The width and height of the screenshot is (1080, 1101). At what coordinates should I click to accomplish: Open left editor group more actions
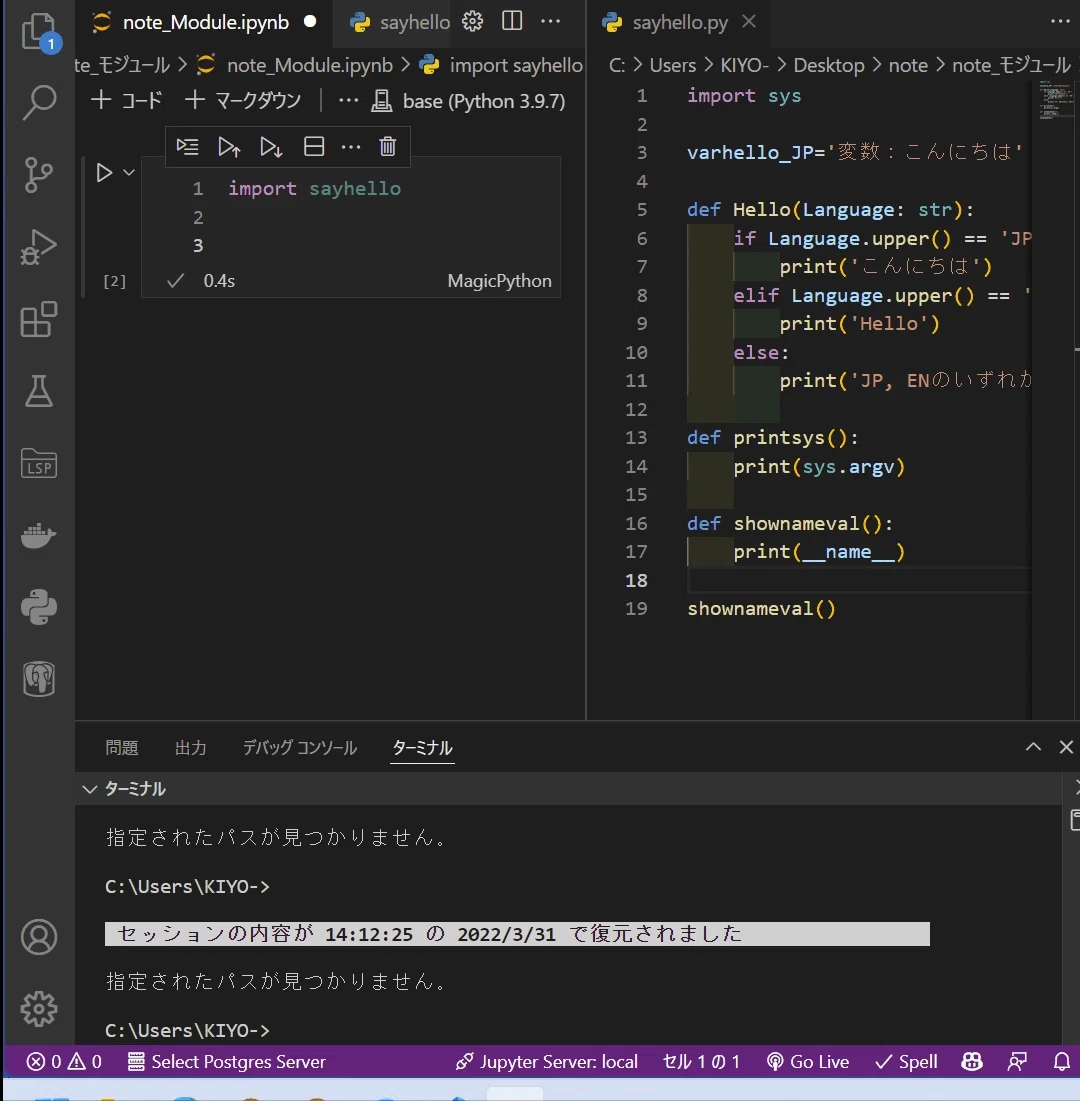[x=551, y=22]
